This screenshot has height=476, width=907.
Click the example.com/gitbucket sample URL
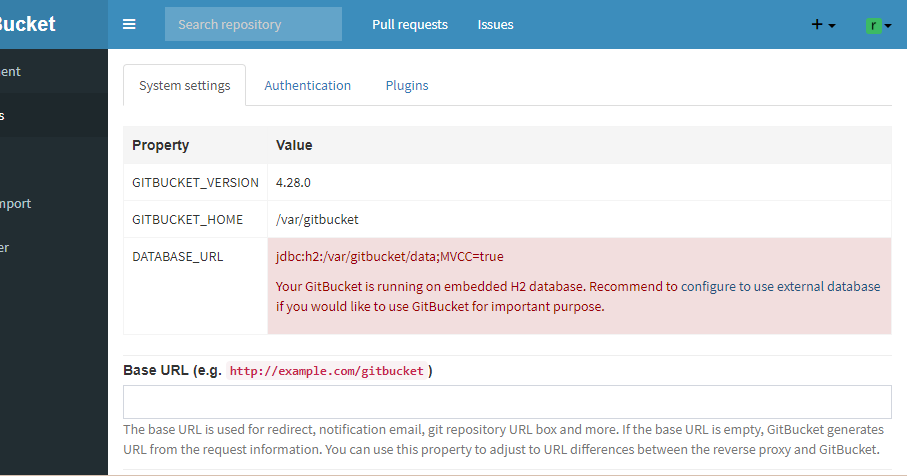[x=327, y=371]
